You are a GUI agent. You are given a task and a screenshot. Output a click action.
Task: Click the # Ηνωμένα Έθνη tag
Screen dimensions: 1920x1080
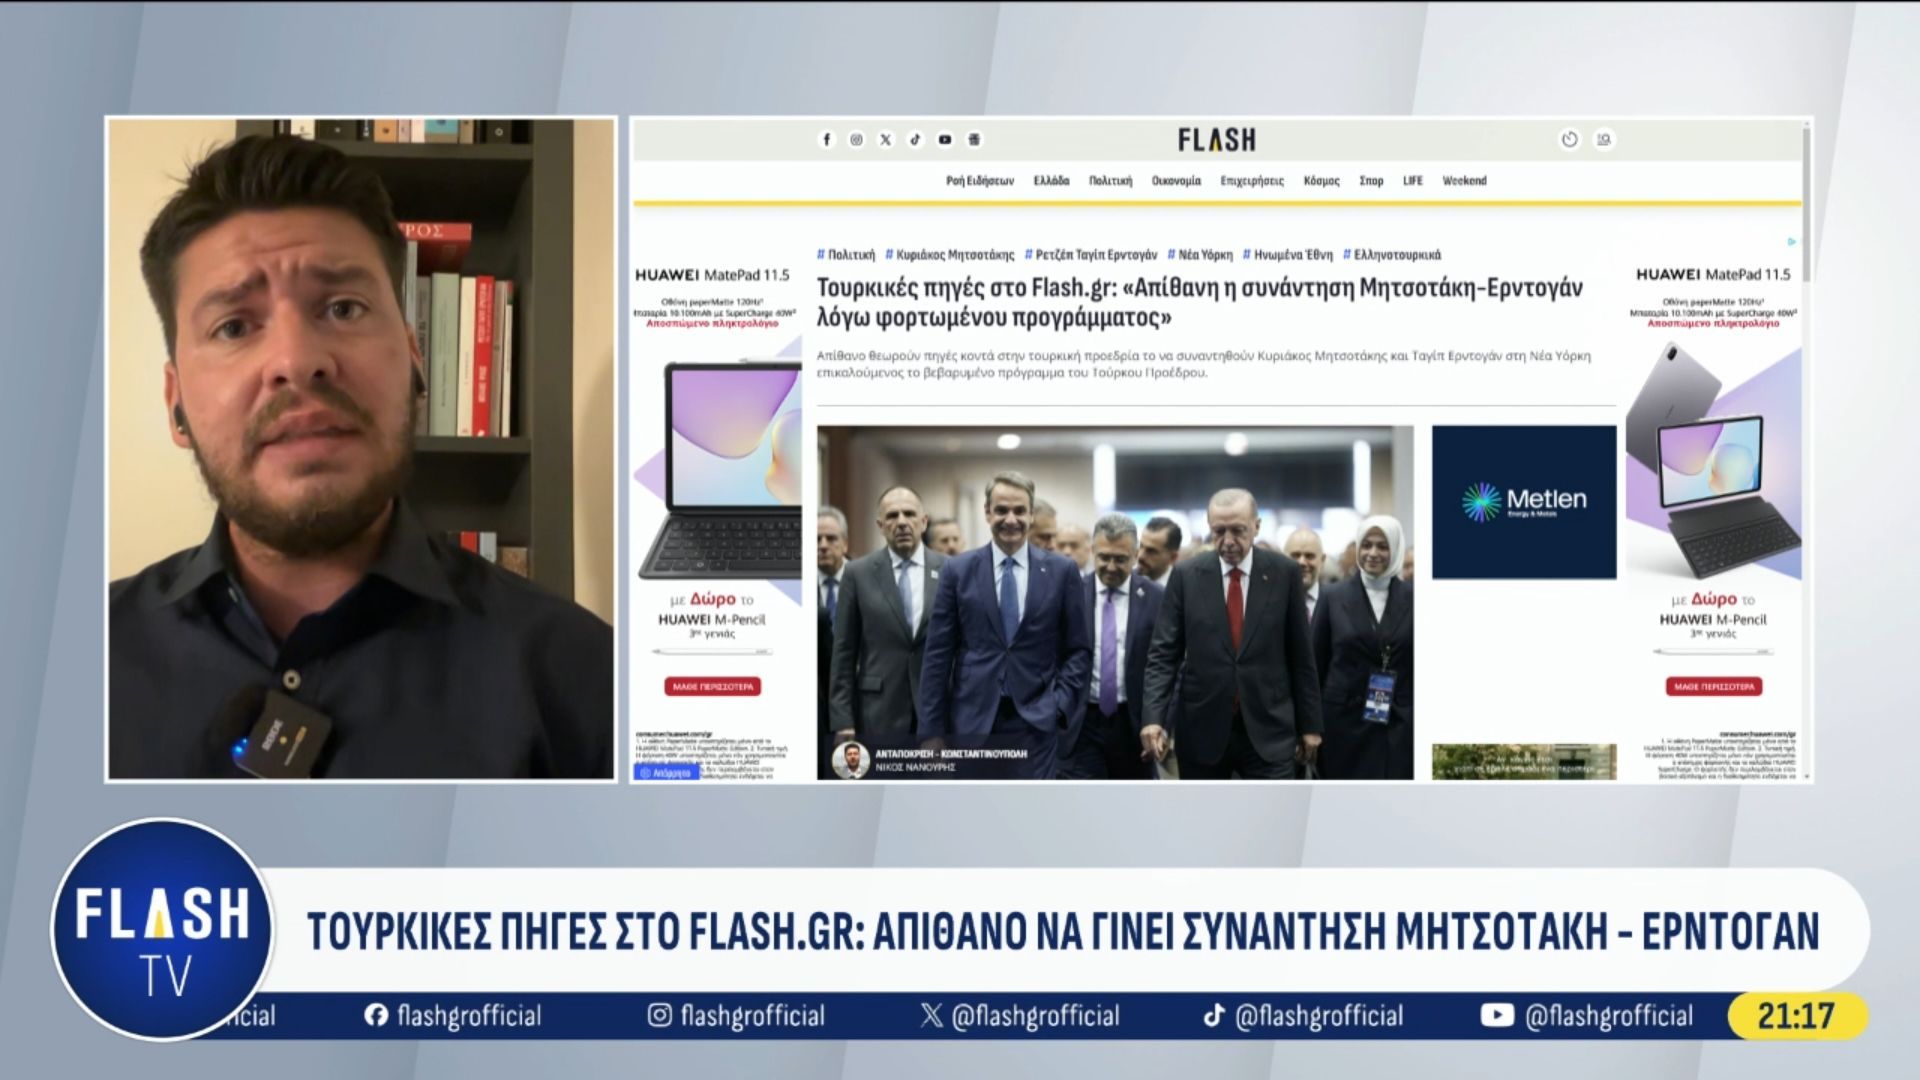pos(1288,255)
